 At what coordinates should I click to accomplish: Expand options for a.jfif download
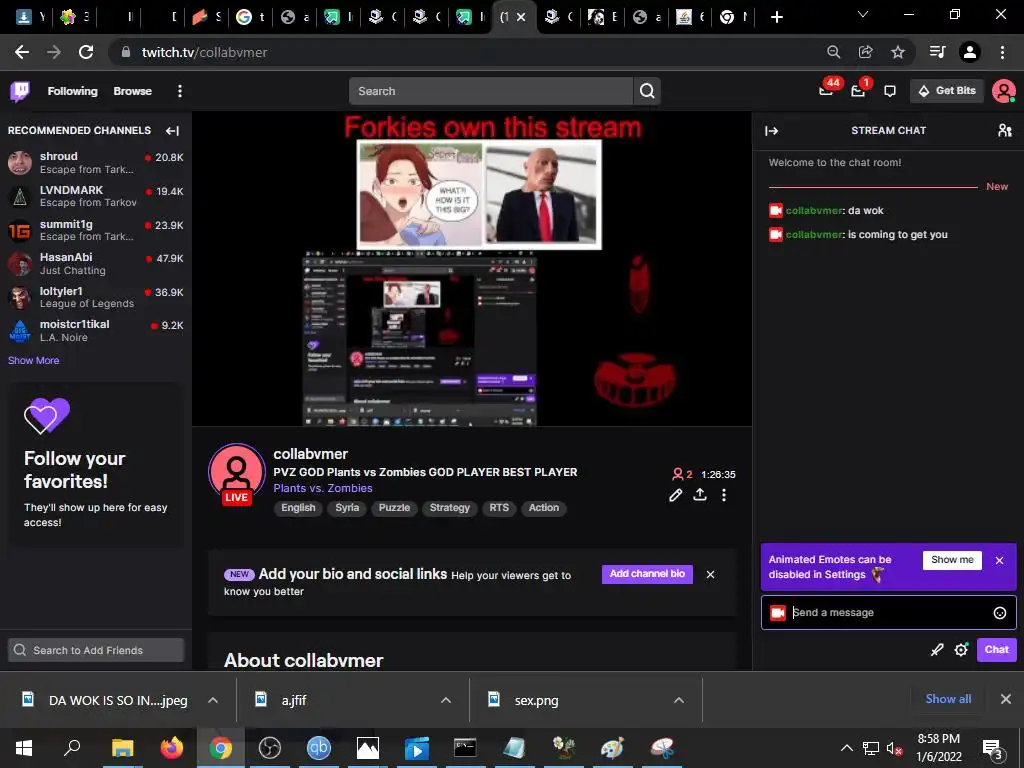click(446, 700)
